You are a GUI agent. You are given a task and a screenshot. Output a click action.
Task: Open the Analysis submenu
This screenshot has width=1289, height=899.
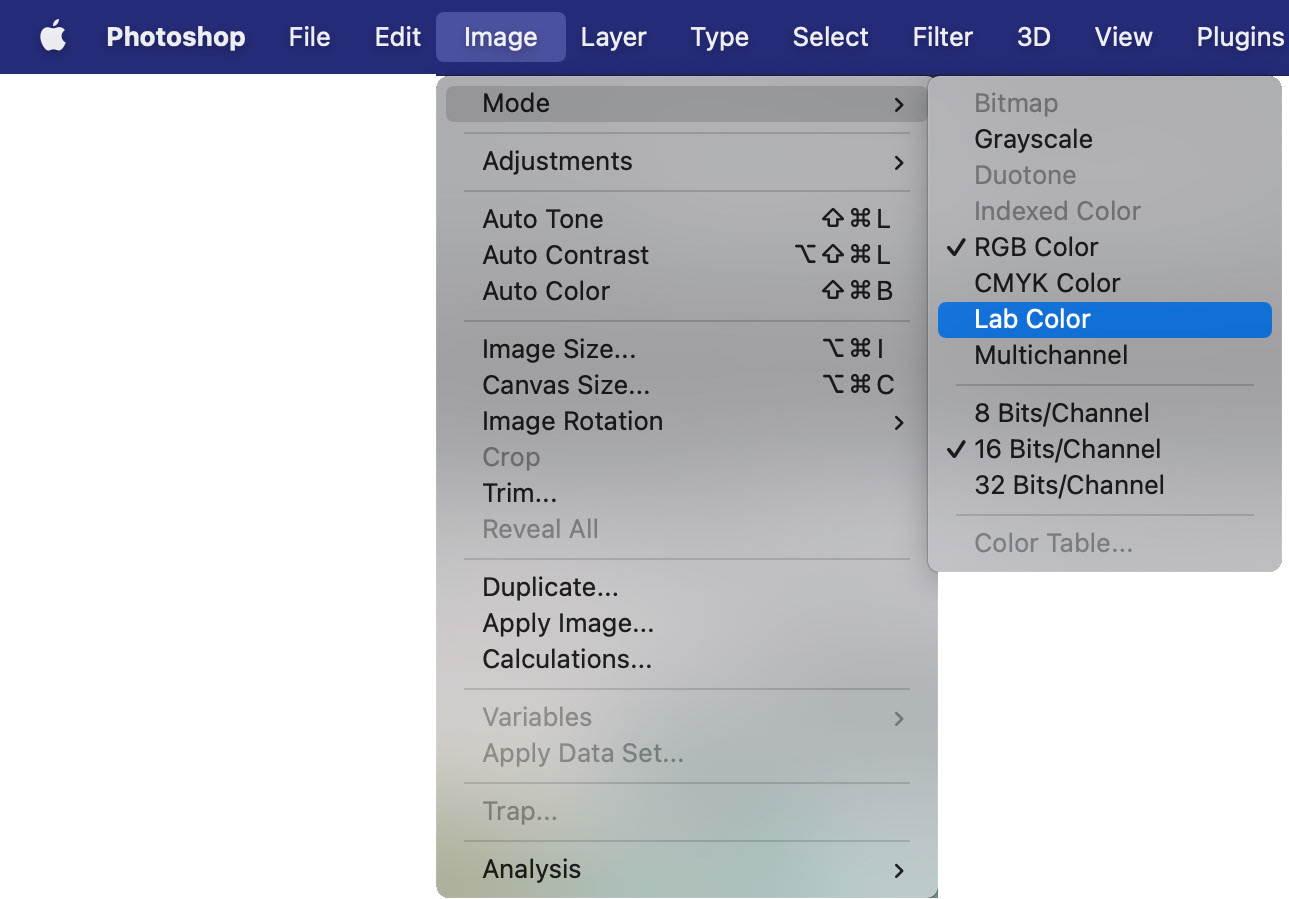(x=686, y=869)
